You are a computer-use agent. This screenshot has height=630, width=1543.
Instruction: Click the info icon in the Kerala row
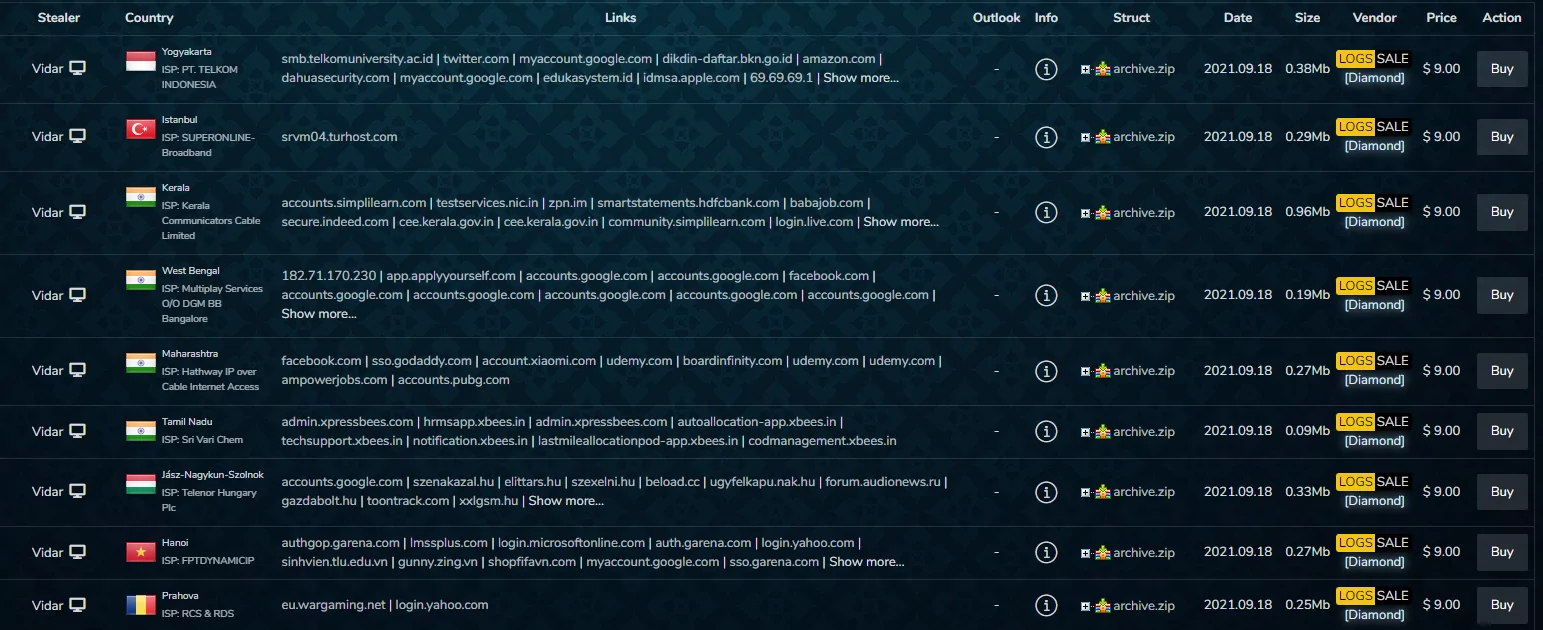(1046, 212)
